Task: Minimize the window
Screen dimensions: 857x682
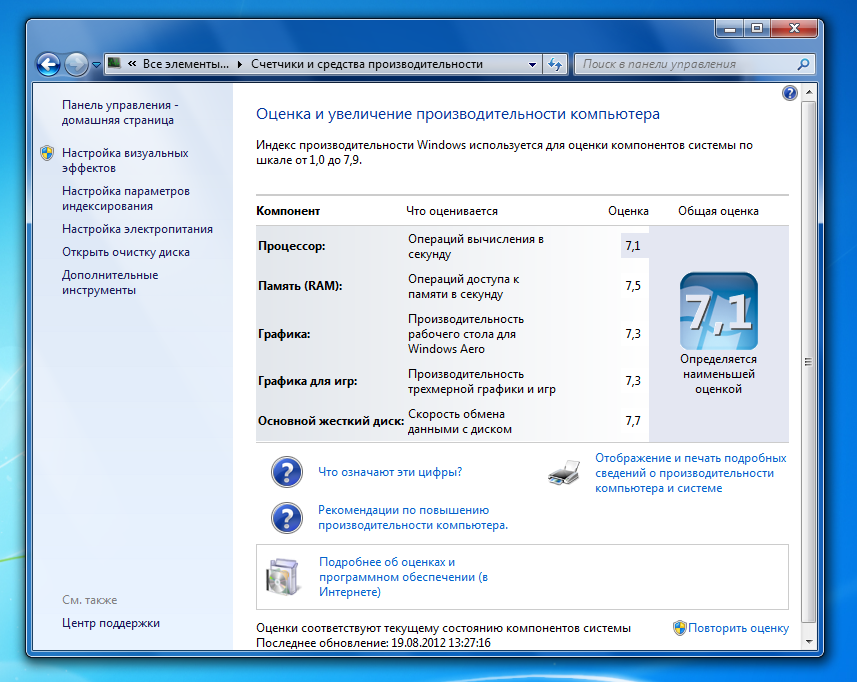Action: pos(730,28)
